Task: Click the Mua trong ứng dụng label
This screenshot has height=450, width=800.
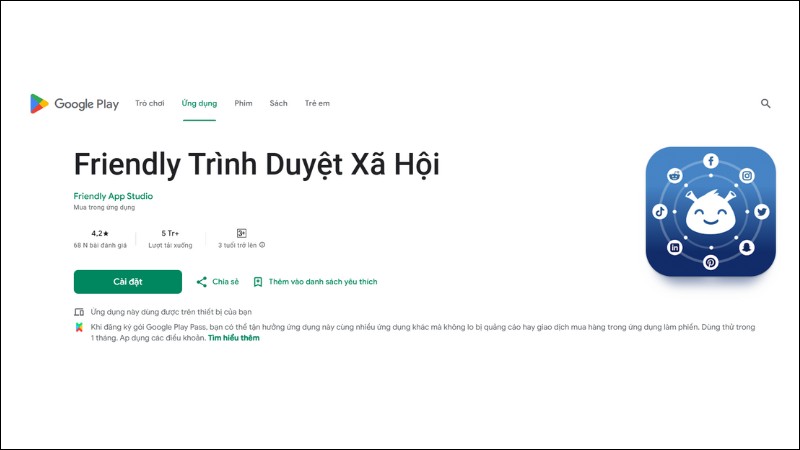Action: (104, 207)
